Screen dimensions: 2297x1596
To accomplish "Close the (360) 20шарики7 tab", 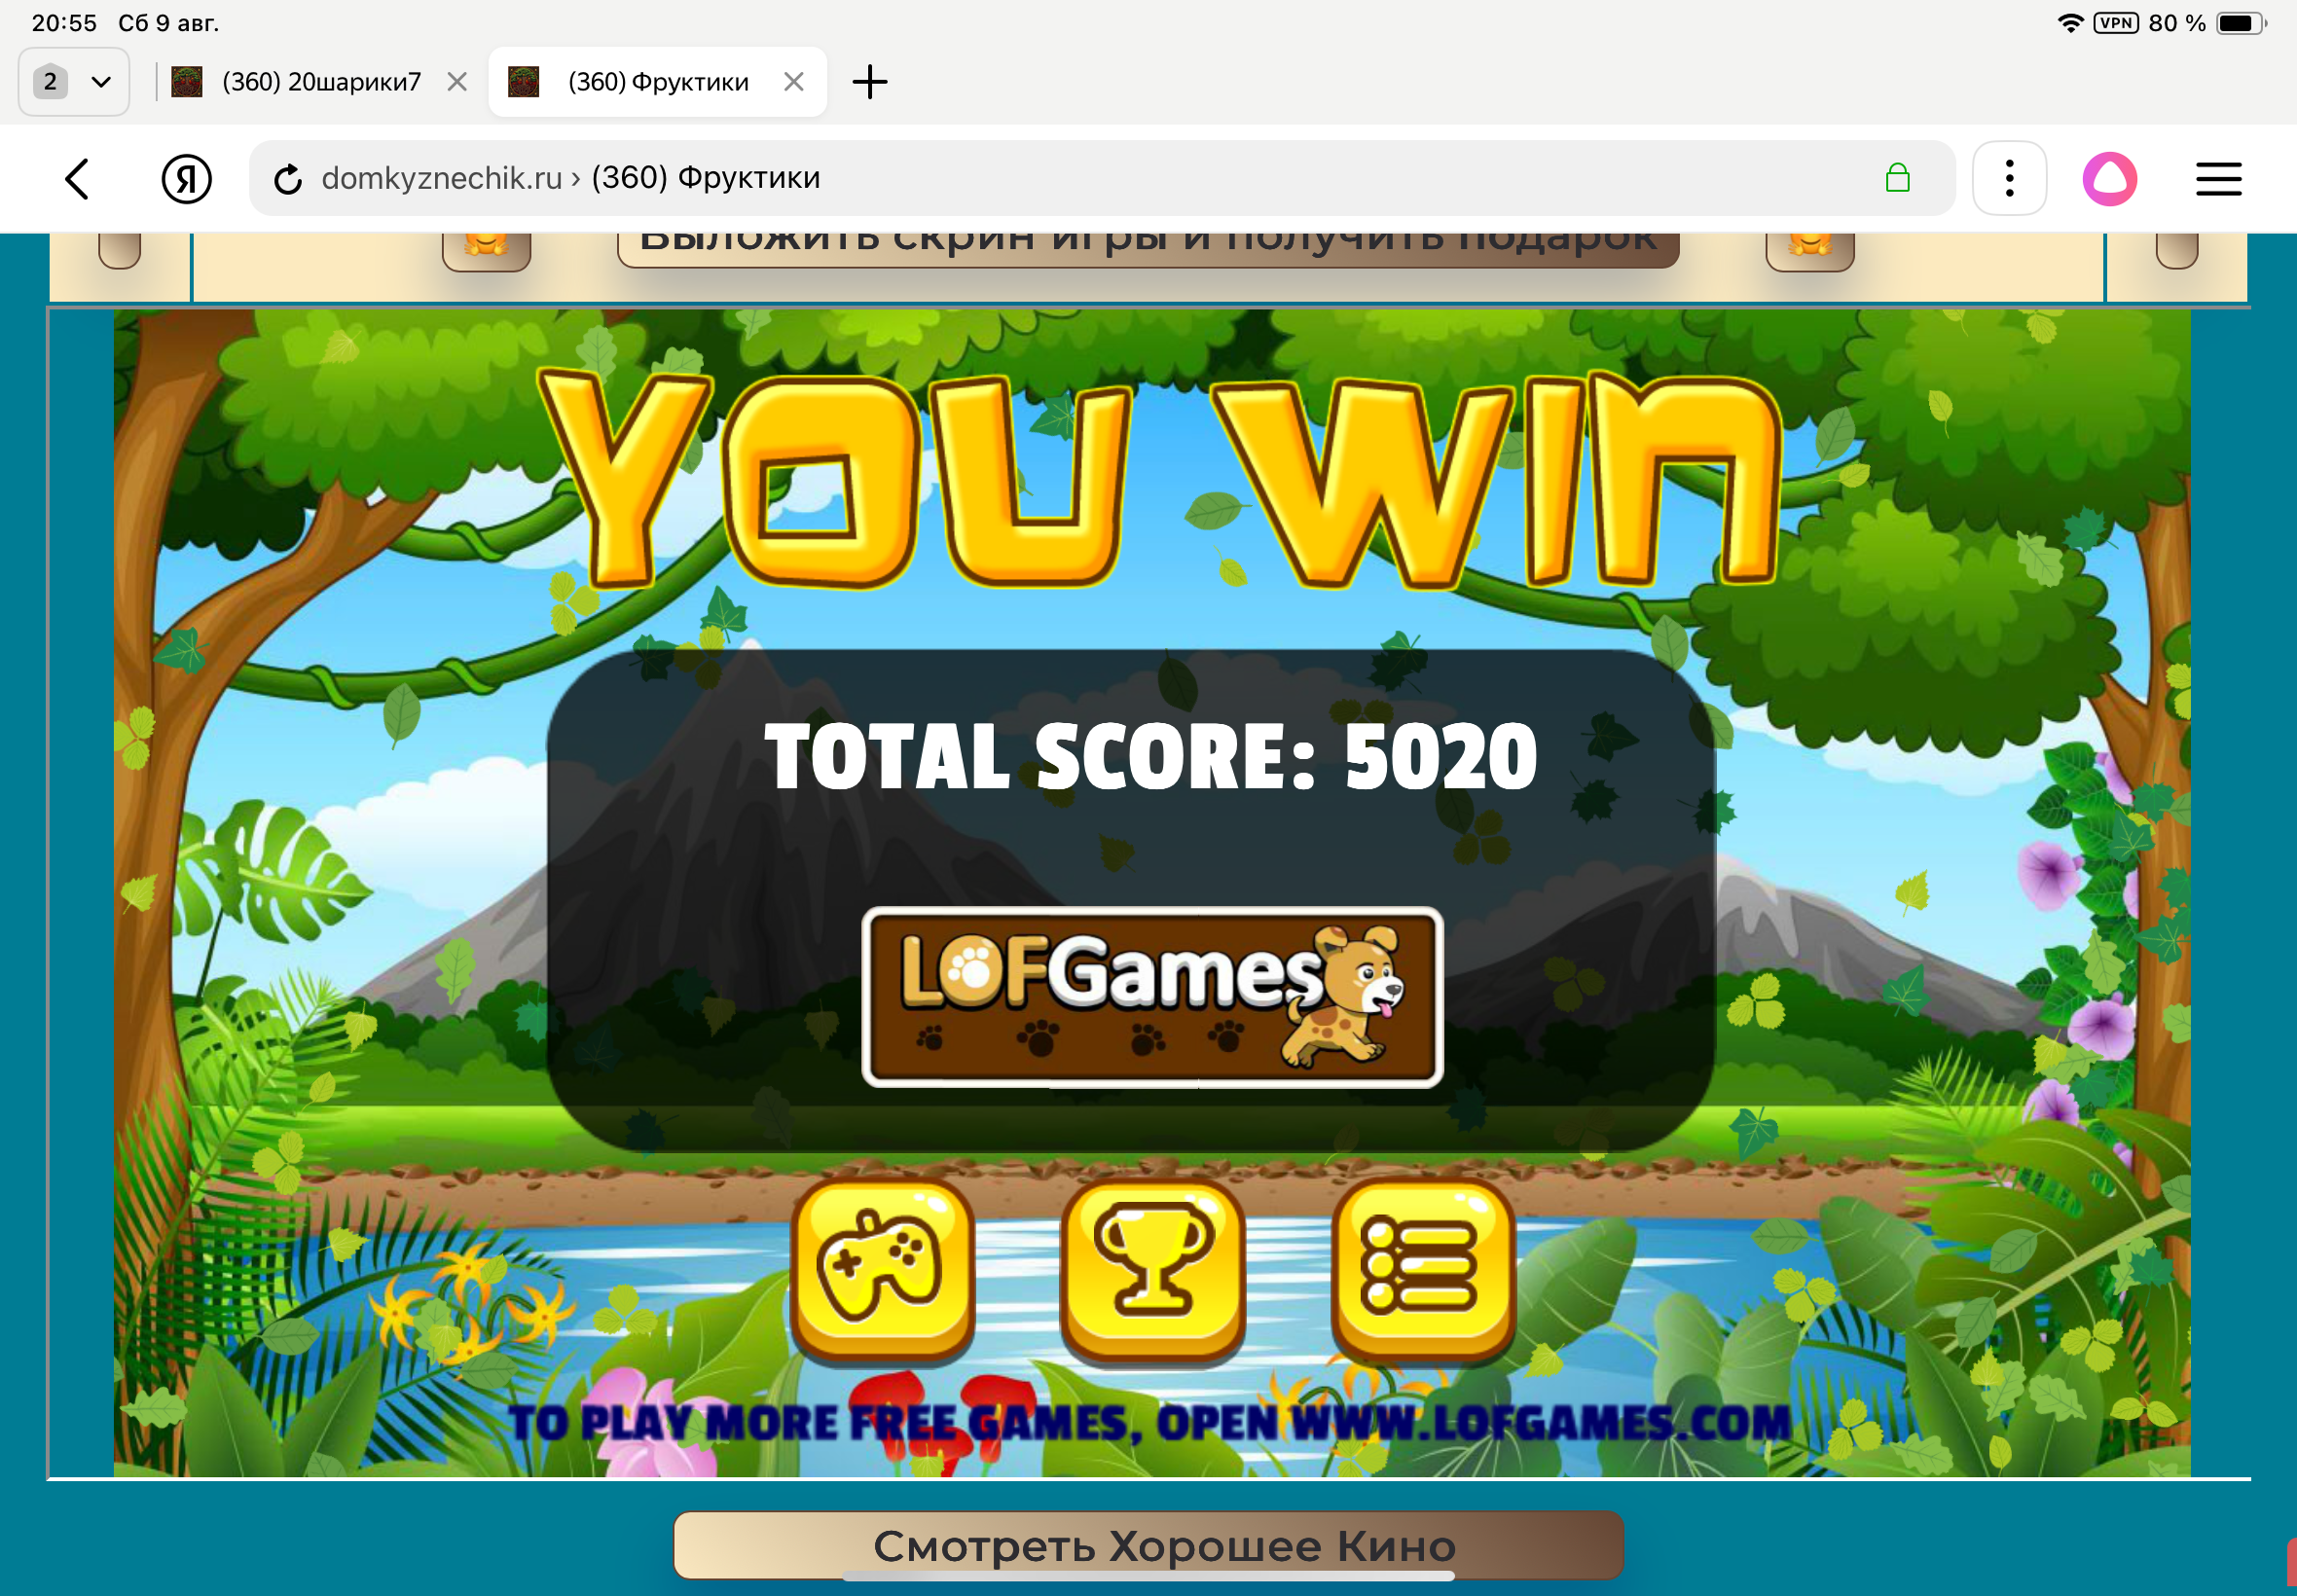I will click(x=457, y=82).
